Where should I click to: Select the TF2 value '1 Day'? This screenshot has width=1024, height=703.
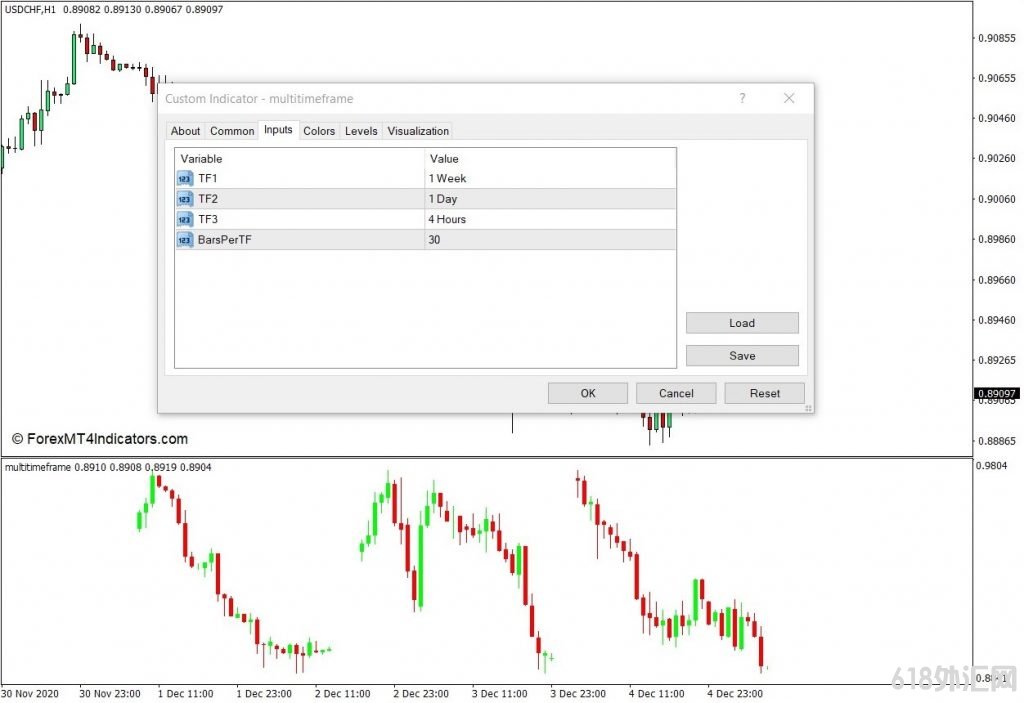point(443,199)
